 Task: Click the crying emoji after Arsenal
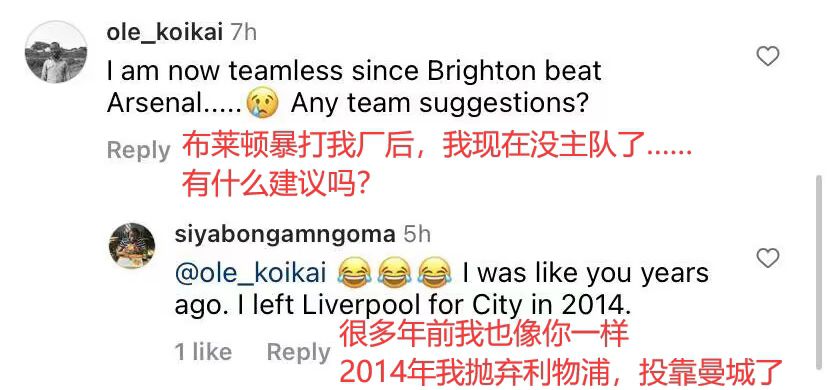(x=262, y=104)
